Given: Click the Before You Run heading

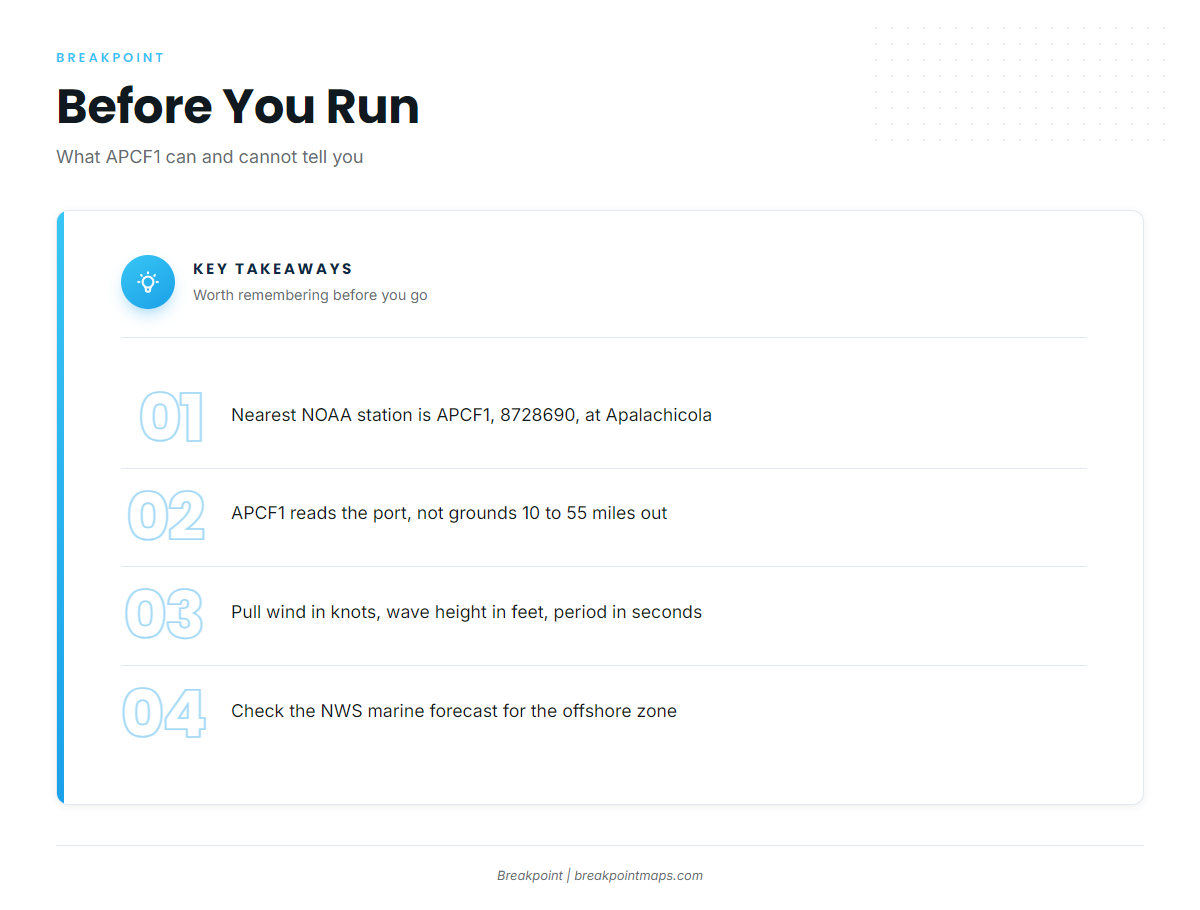Looking at the screenshot, I should (238, 106).
